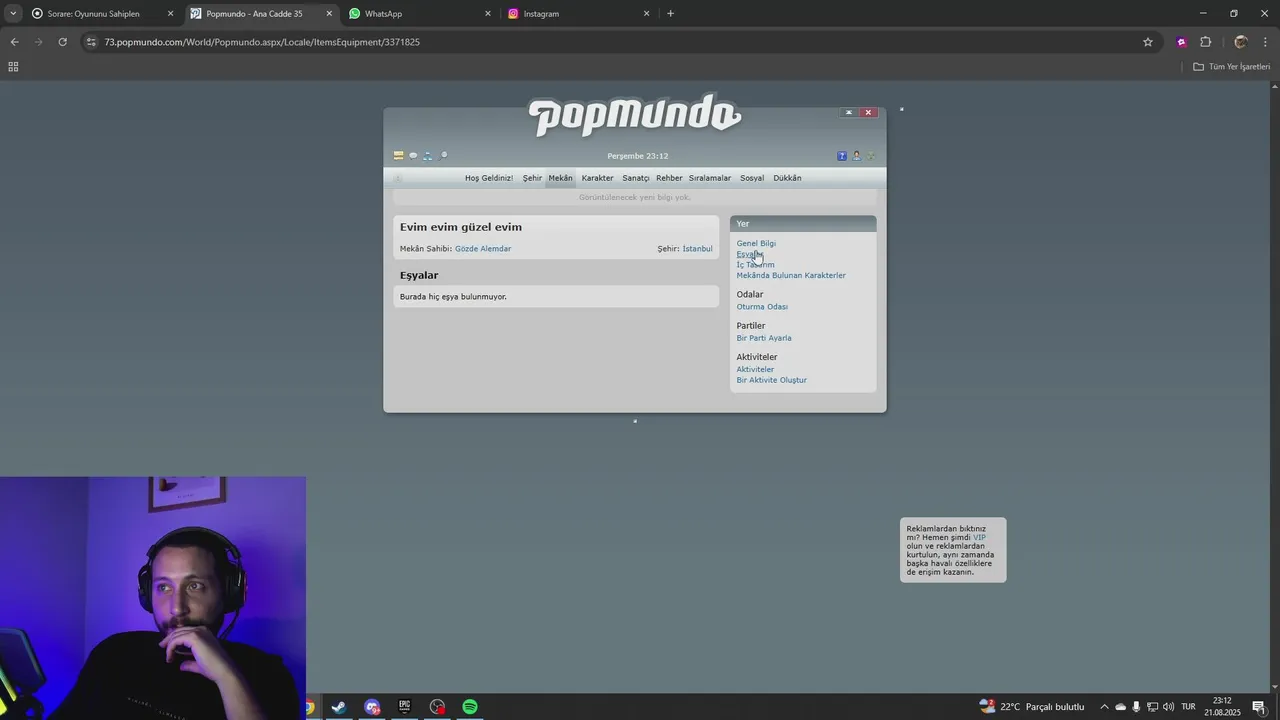
Task: Click the character avatar icon in header
Action: [856, 156]
